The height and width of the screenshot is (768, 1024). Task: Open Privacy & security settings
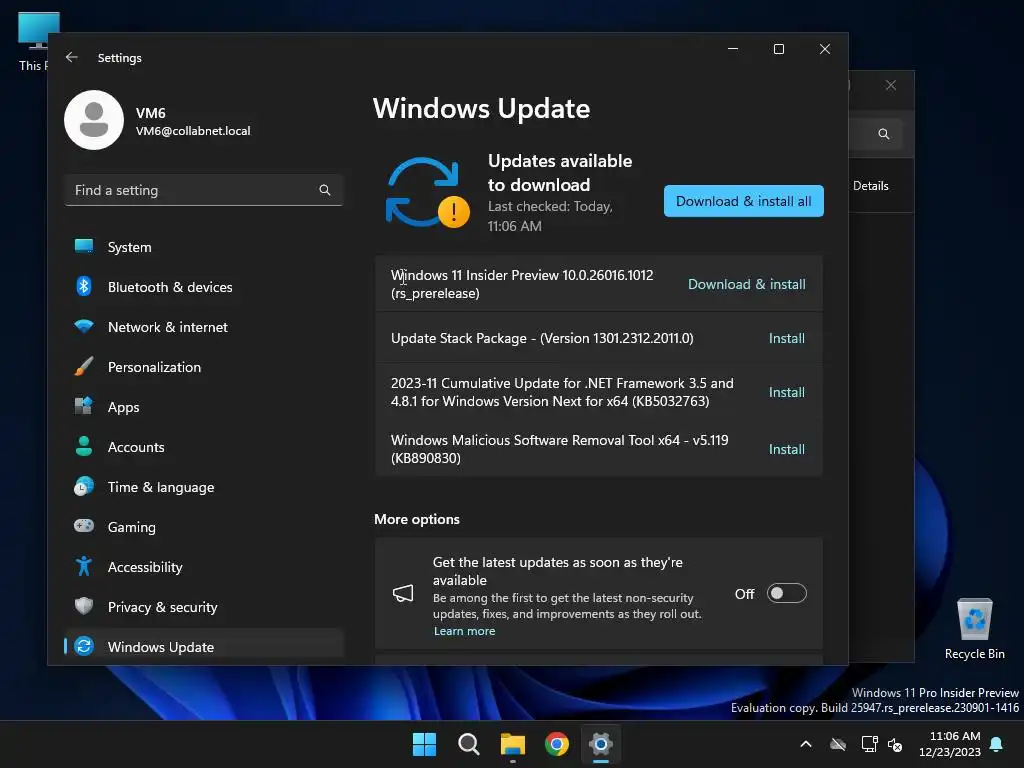point(204,607)
